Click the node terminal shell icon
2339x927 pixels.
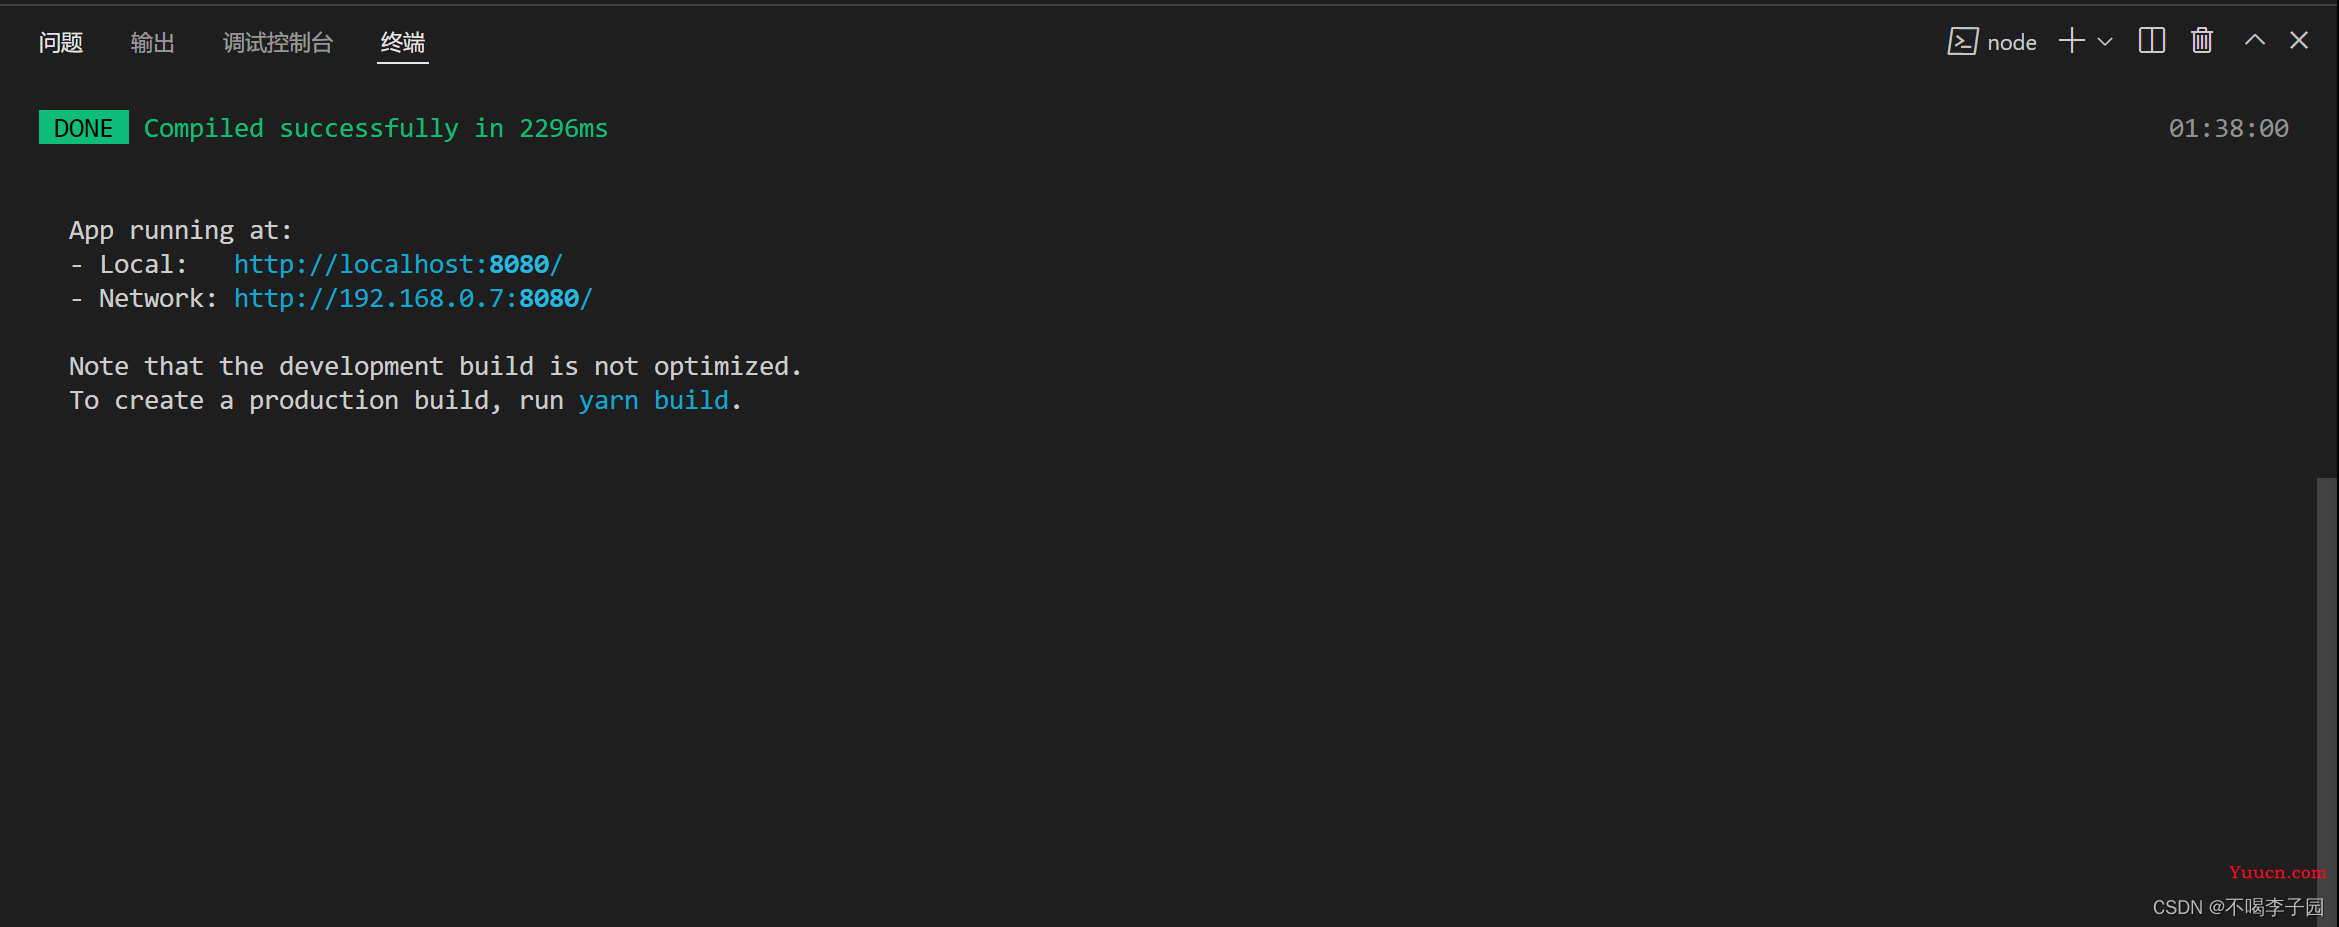[1962, 41]
